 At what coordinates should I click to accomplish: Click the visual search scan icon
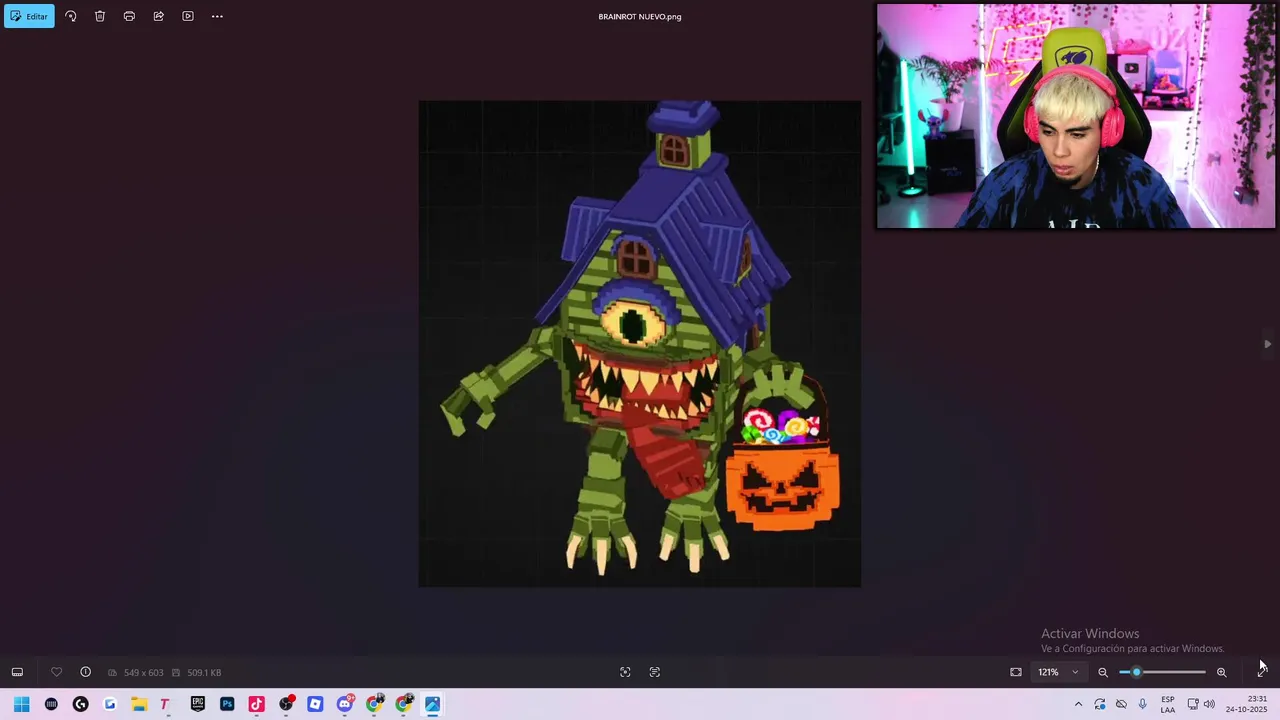tap(625, 672)
